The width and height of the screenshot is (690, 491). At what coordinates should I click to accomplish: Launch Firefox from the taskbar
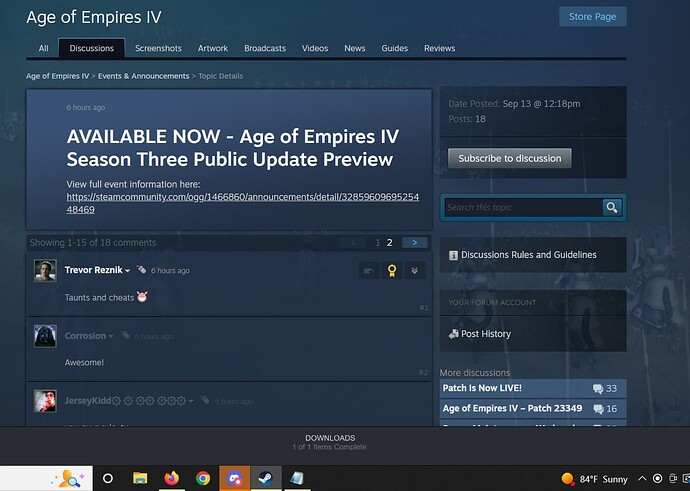coord(172,478)
